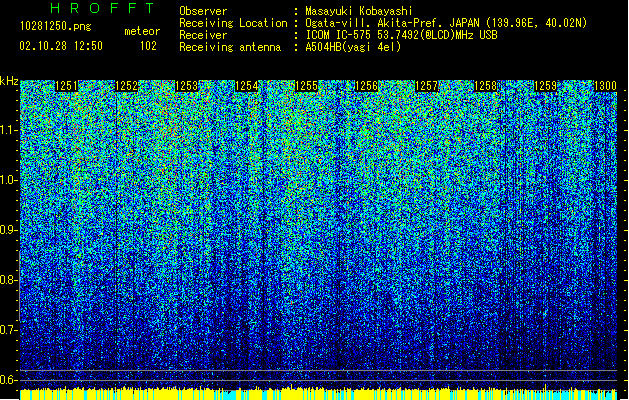Click the date stamp 02.10.28 12:50

[61, 46]
